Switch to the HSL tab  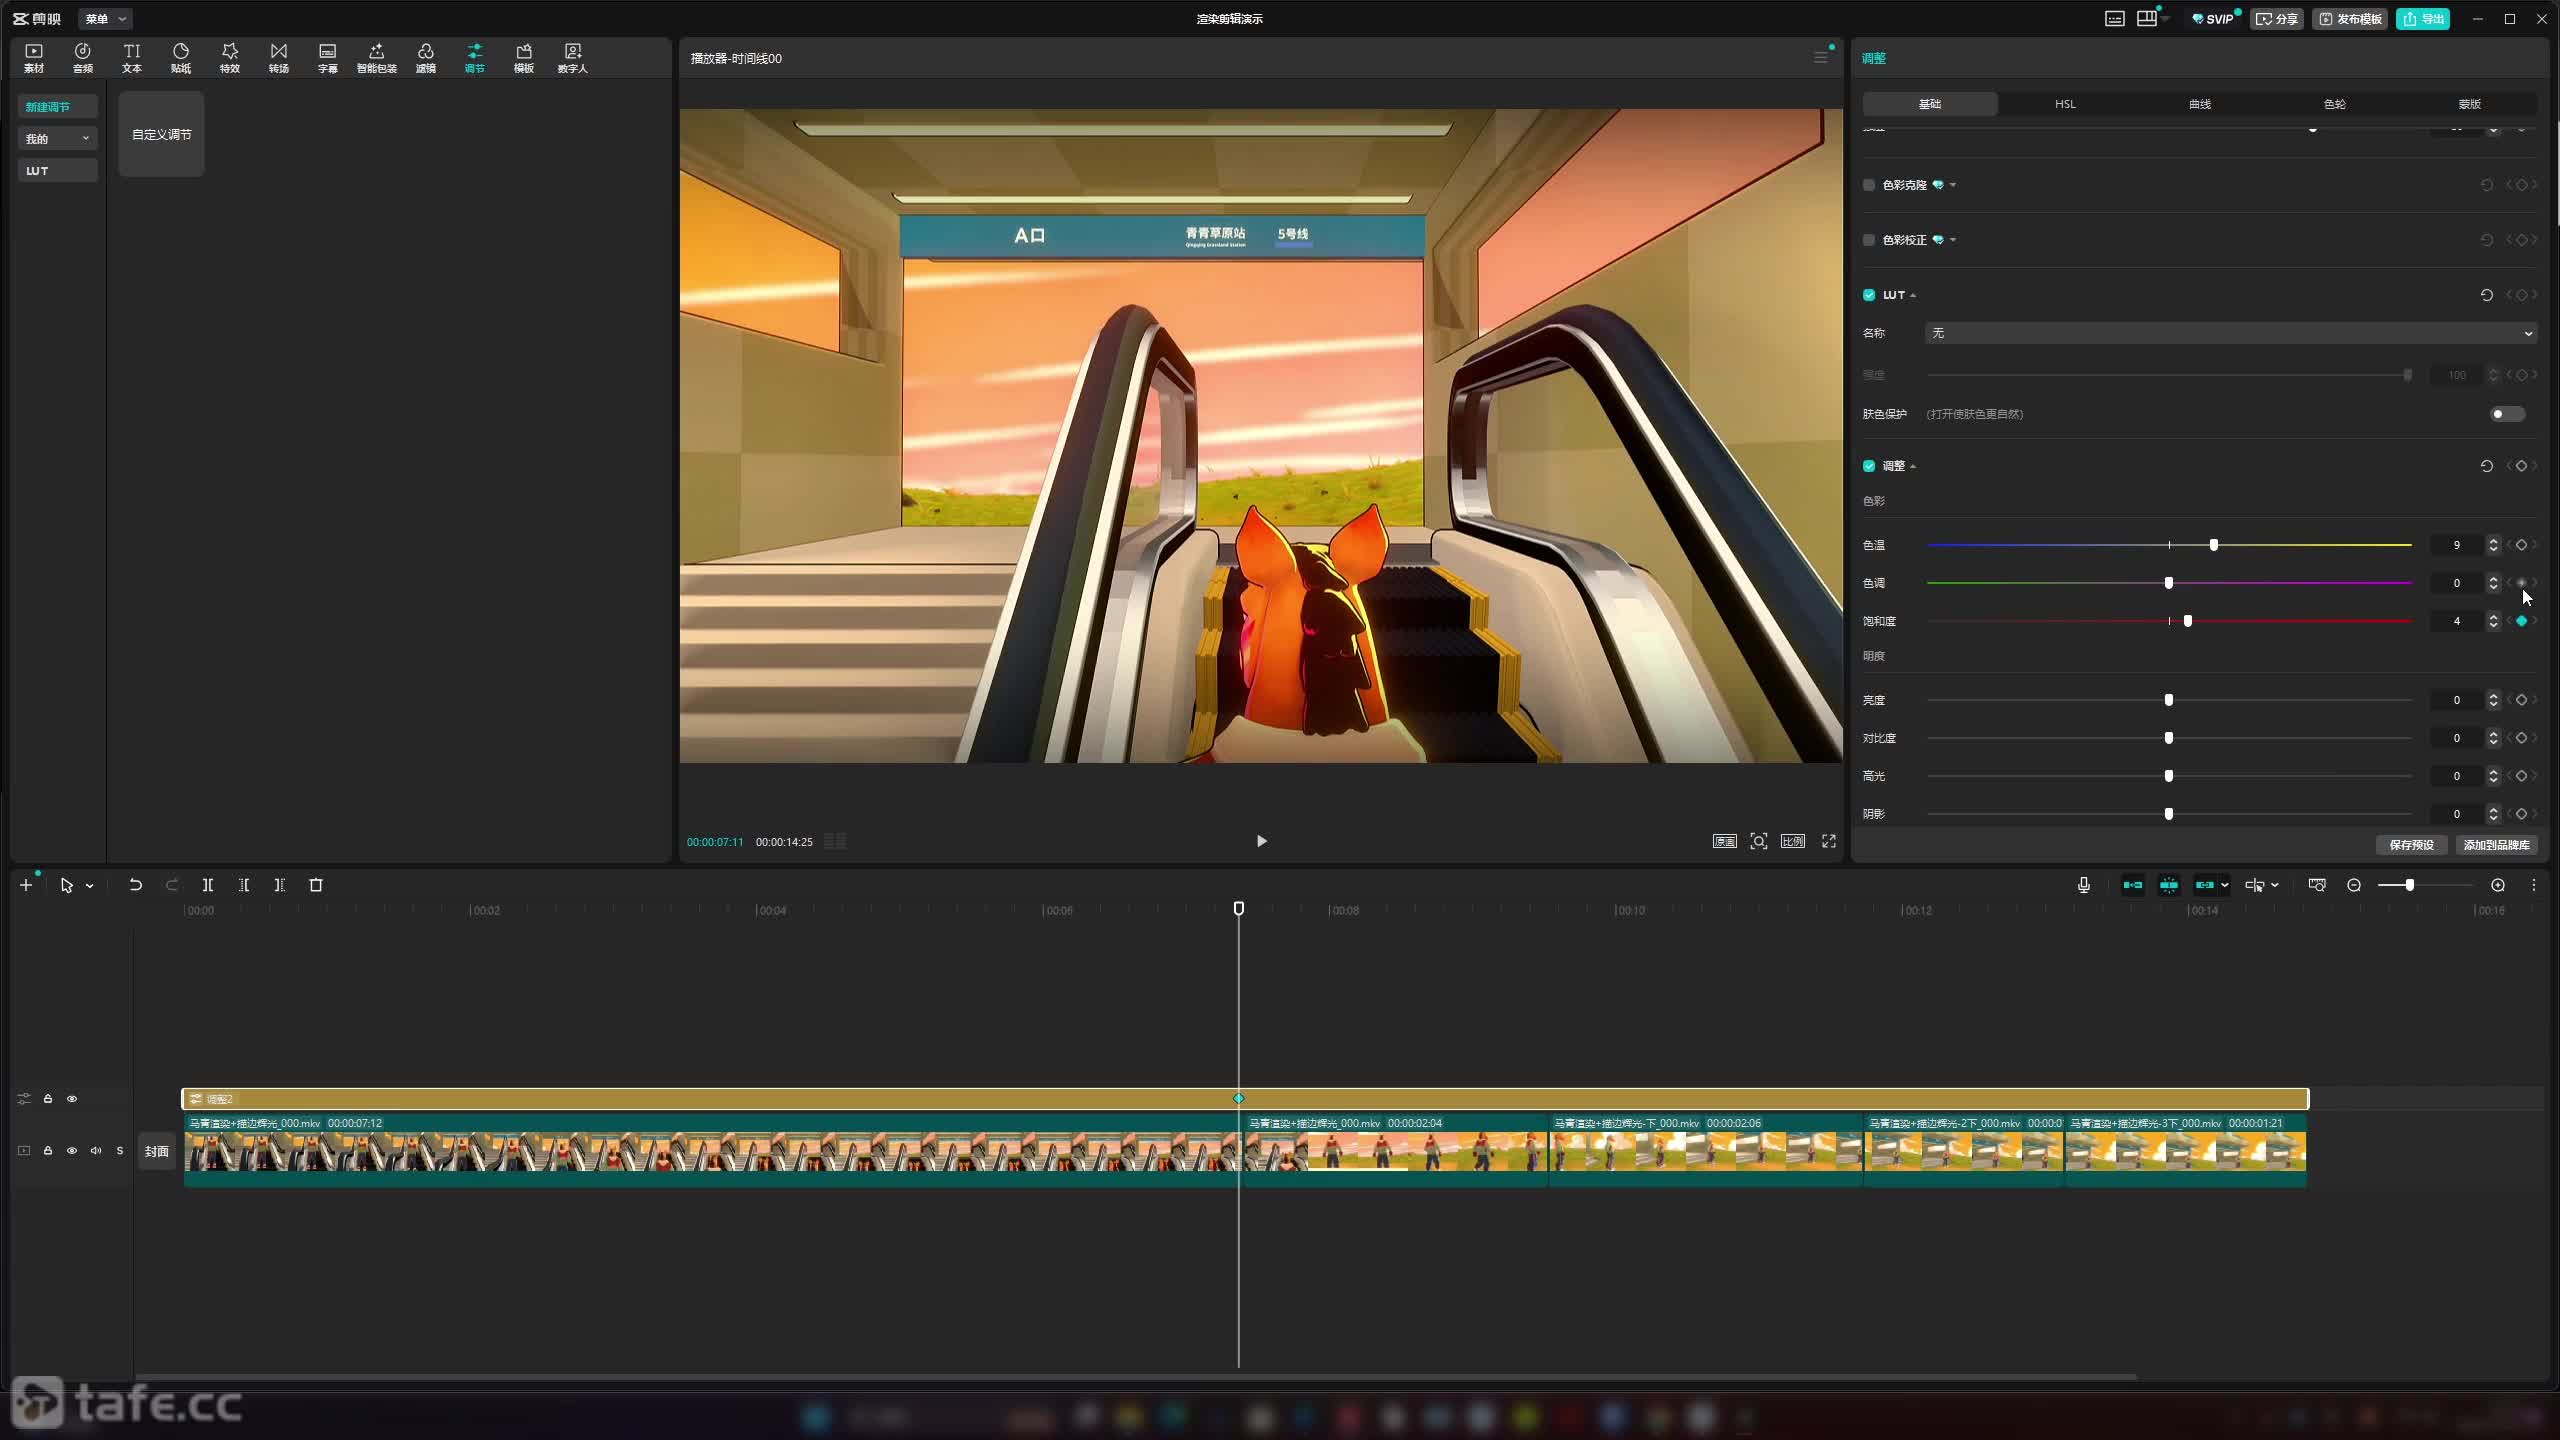pyautogui.click(x=2064, y=104)
